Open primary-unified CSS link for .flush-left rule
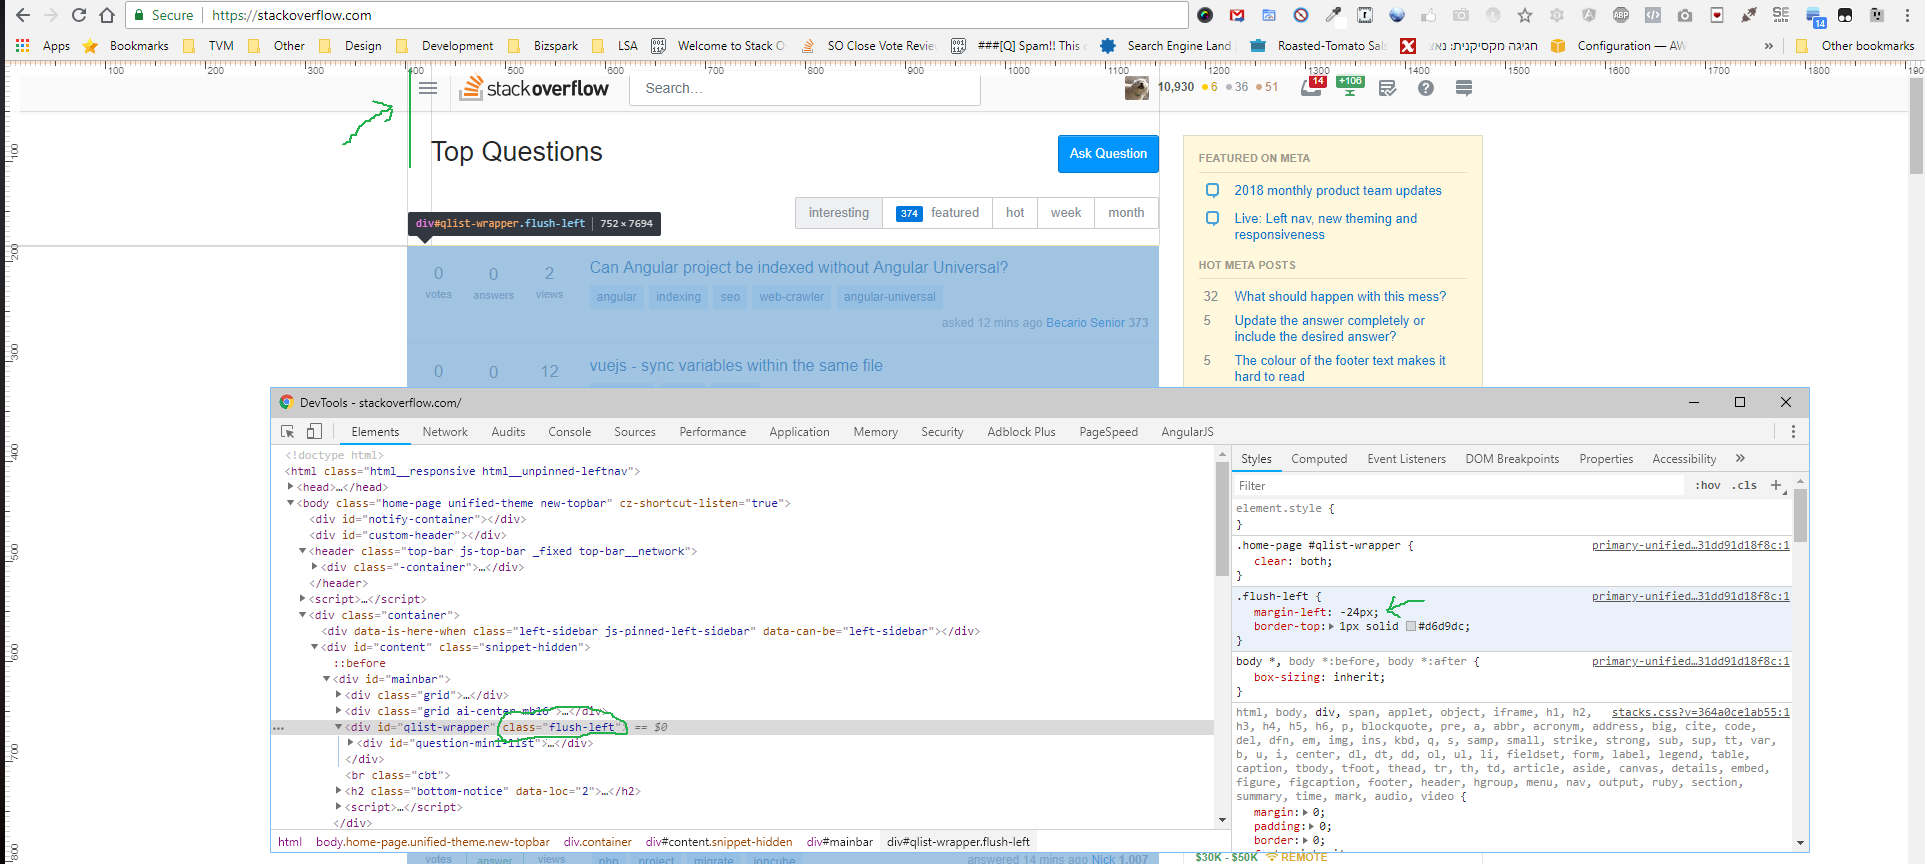The height and width of the screenshot is (864, 1927). [x=1690, y=596]
